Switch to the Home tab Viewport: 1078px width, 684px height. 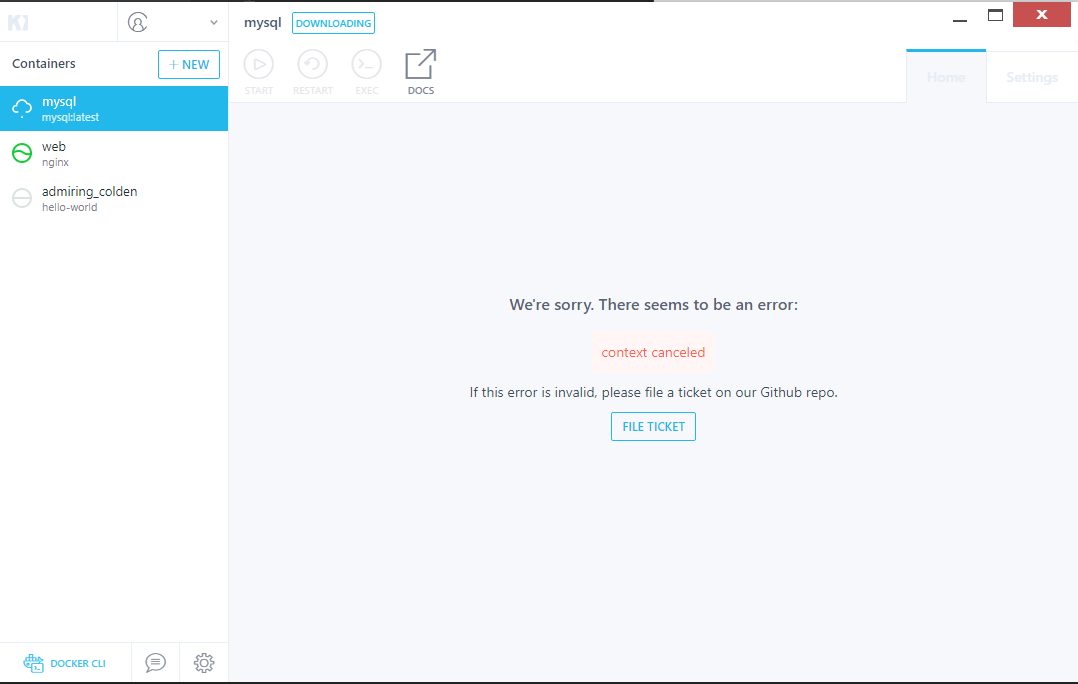point(946,77)
